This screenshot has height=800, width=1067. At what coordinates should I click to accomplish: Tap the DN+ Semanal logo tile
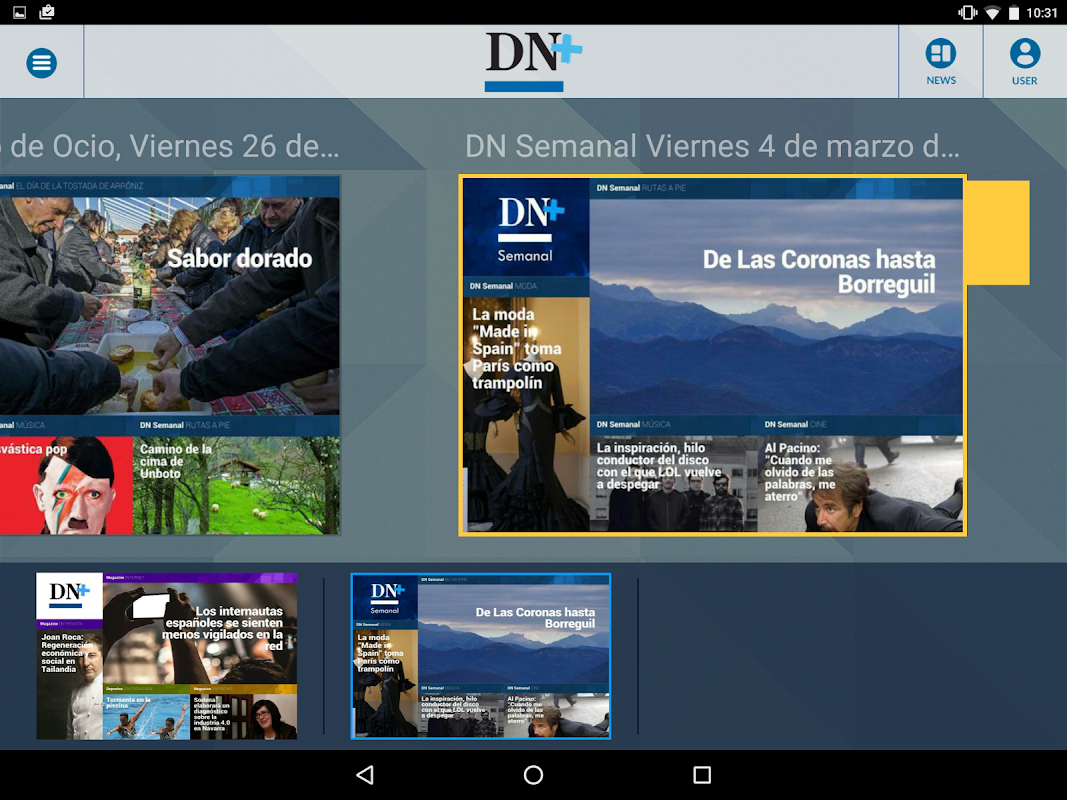point(525,228)
